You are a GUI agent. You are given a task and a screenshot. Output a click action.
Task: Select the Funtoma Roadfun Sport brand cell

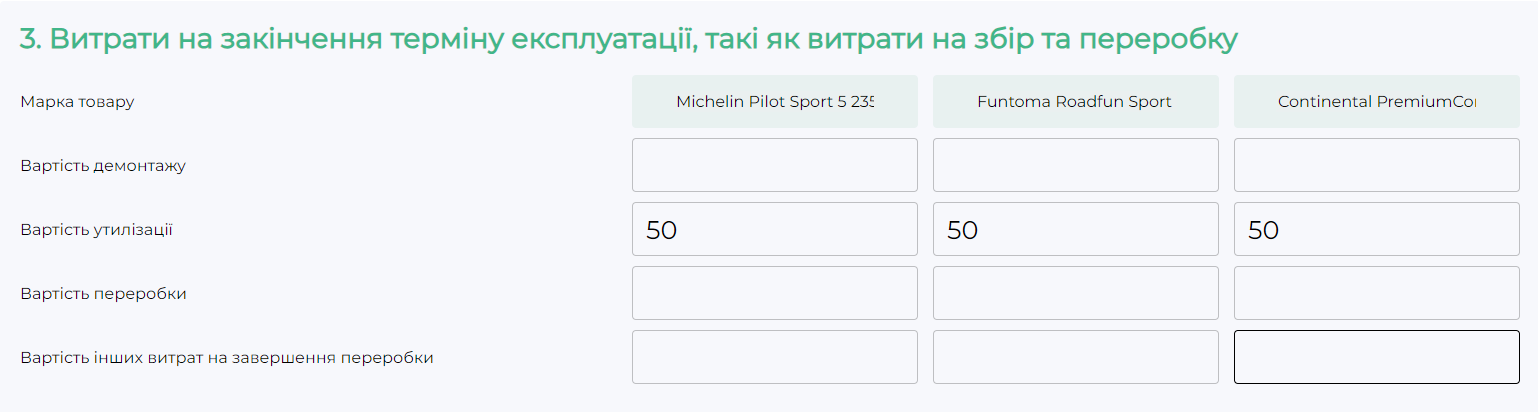pos(1075,101)
